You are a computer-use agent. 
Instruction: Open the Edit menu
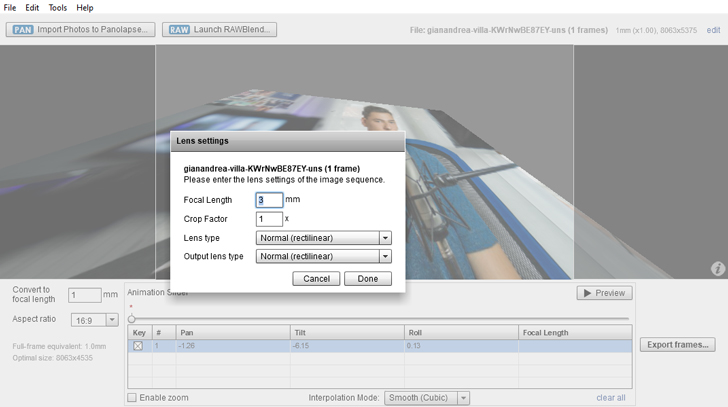(x=33, y=7)
